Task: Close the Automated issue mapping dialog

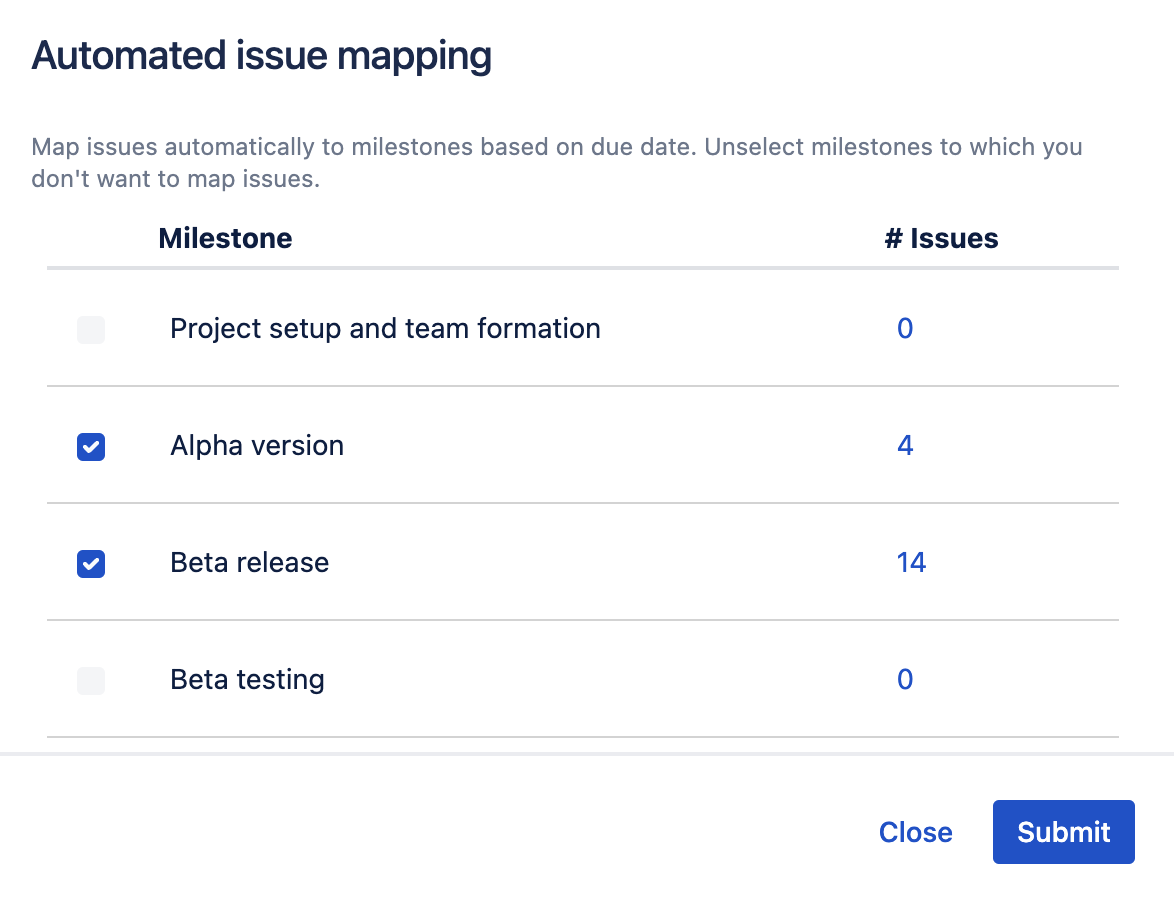Action: tap(915, 832)
